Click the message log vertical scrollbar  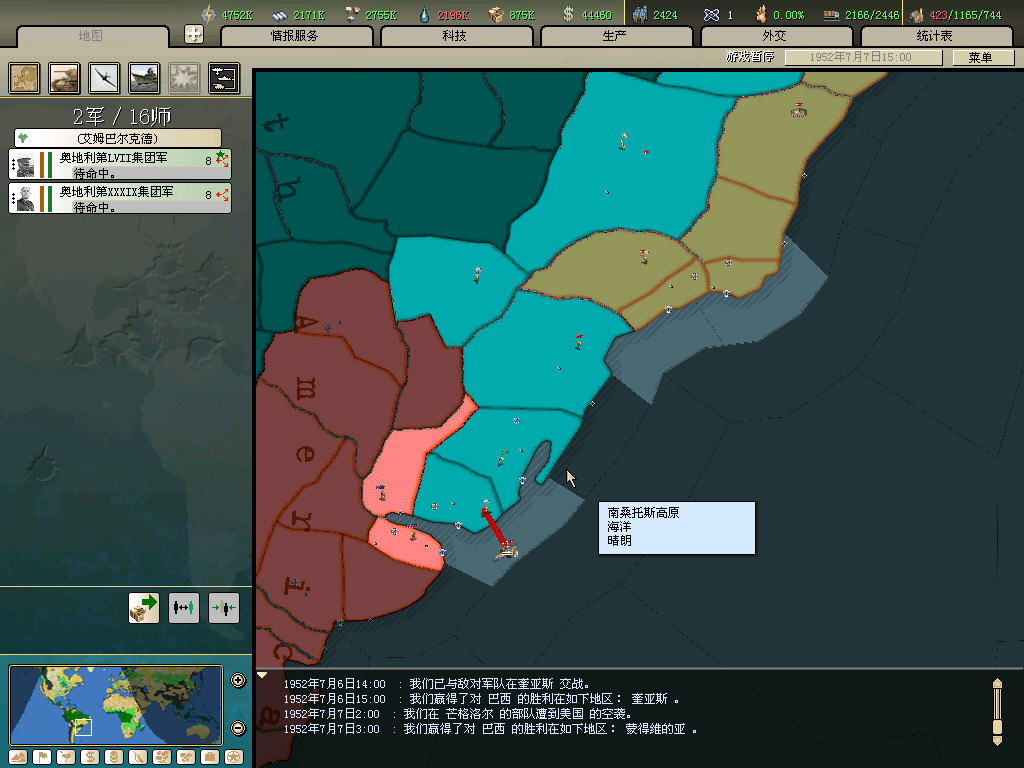997,712
